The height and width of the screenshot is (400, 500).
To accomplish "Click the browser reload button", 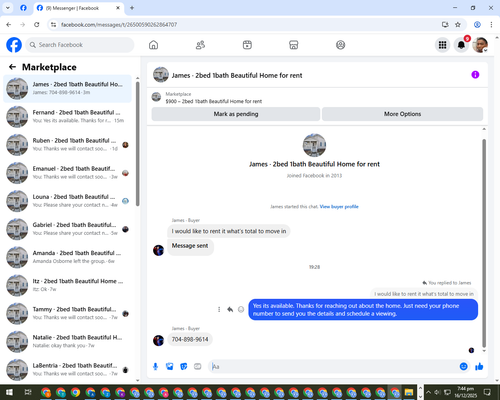I will 37,25.
